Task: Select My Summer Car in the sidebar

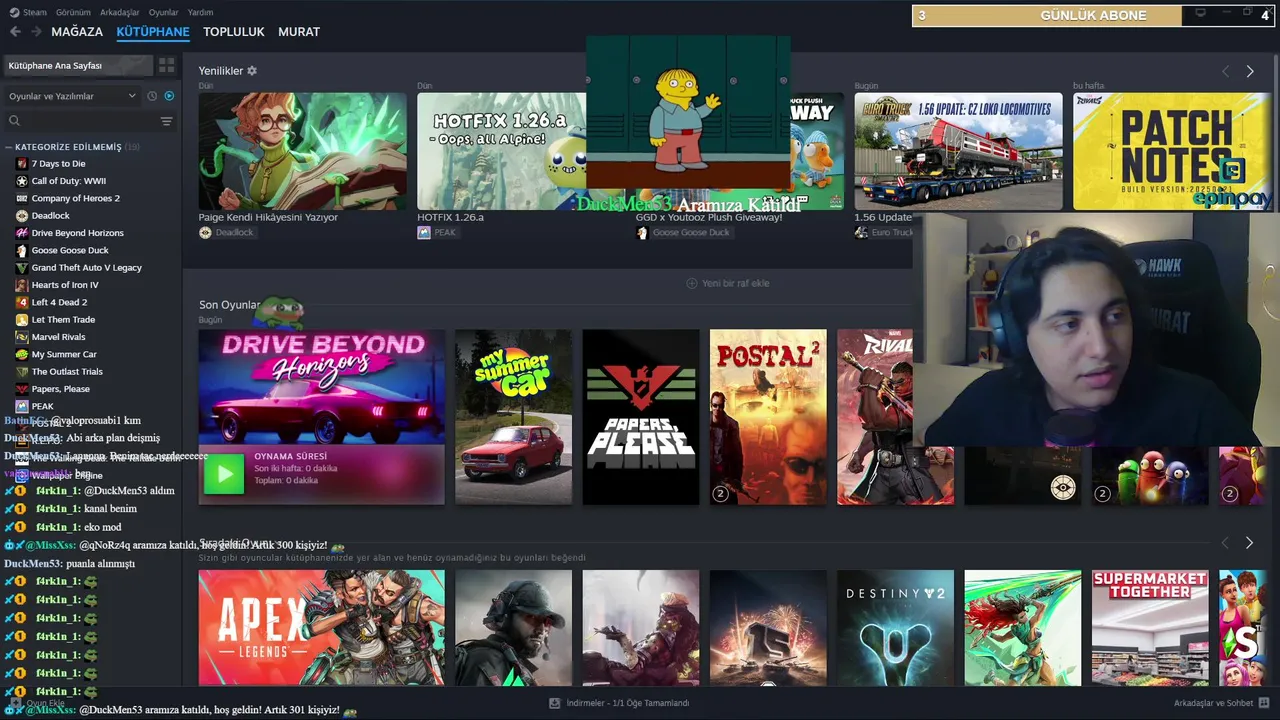Action: 64,354
